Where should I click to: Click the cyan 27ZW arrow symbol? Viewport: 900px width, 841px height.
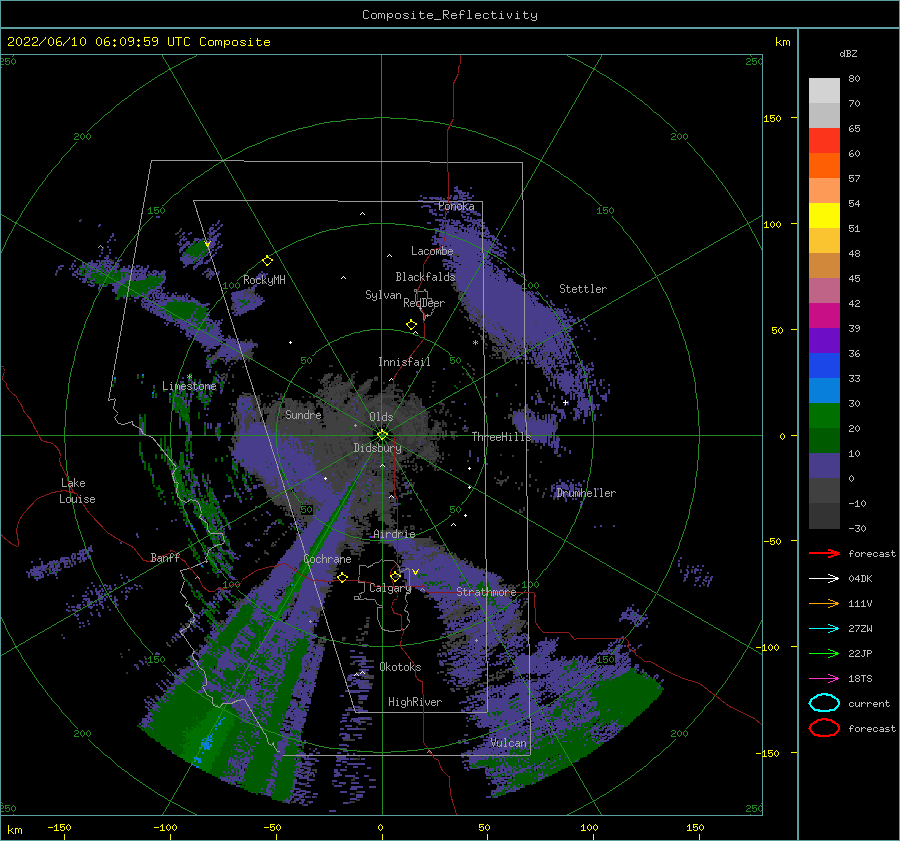pyautogui.click(x=824, y=629)
